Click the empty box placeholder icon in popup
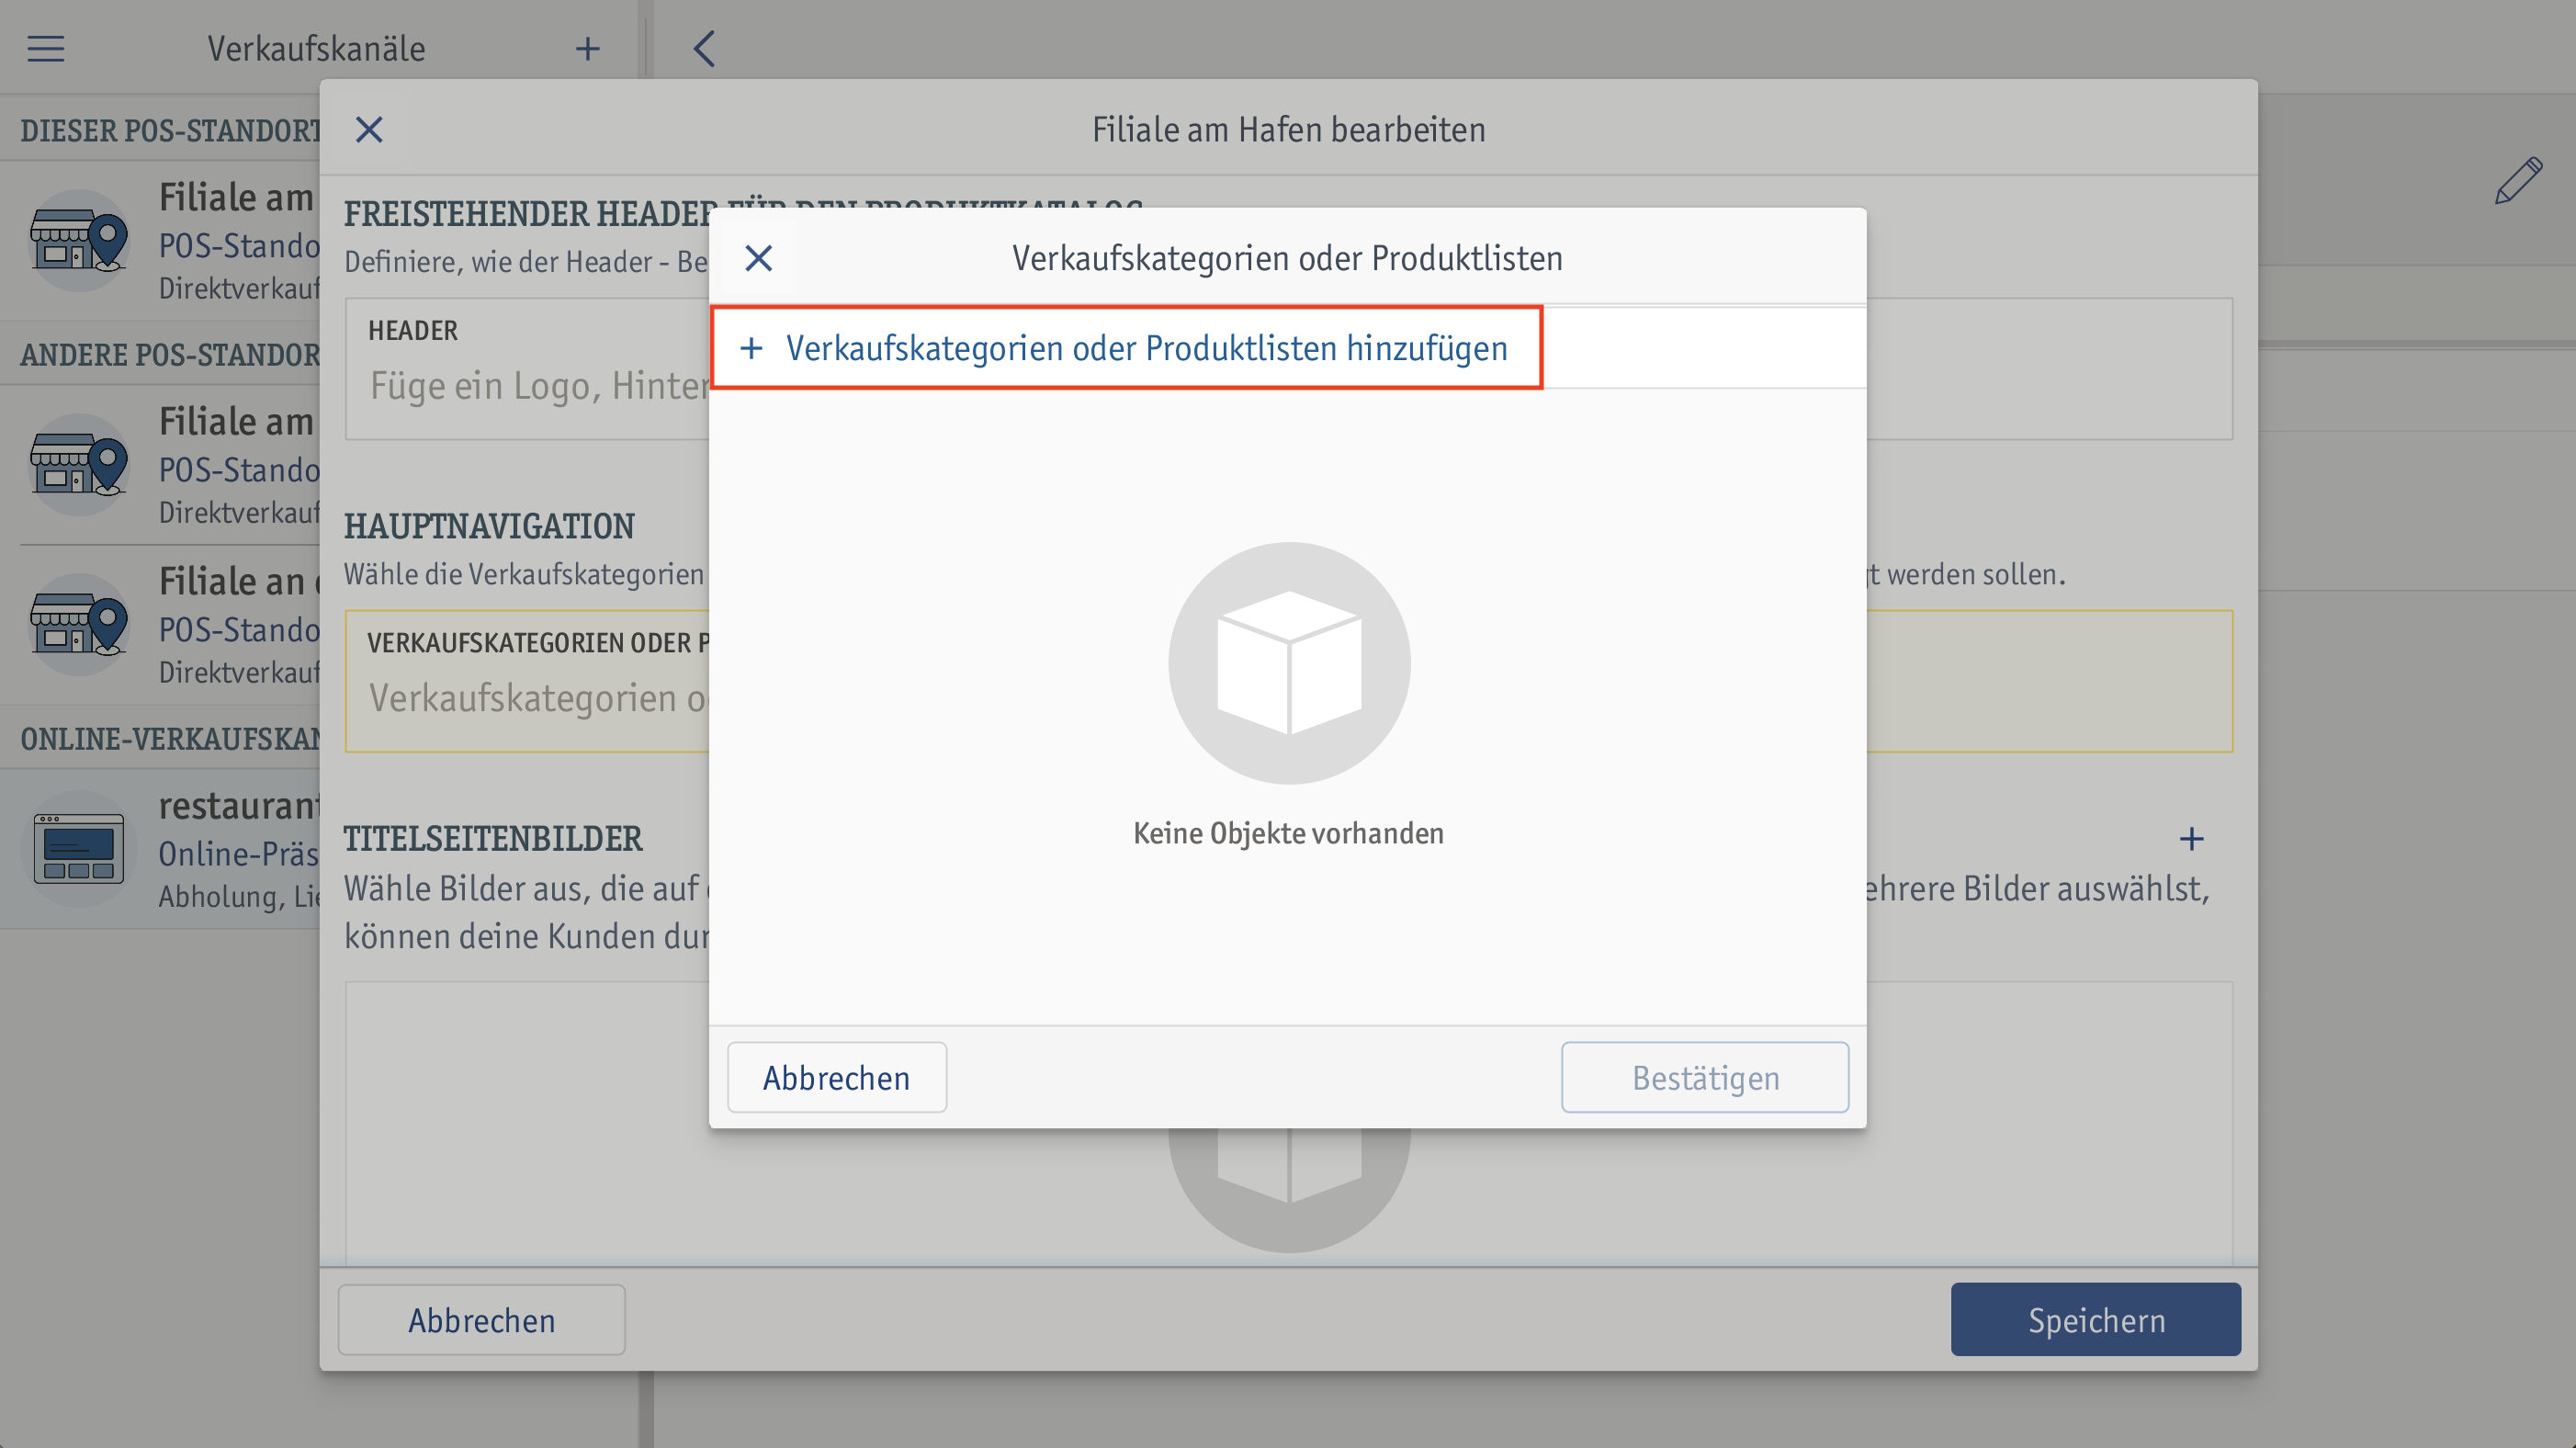Image resolution: width=2576 pixels, height=1448 pixels. coord(1289,663)
